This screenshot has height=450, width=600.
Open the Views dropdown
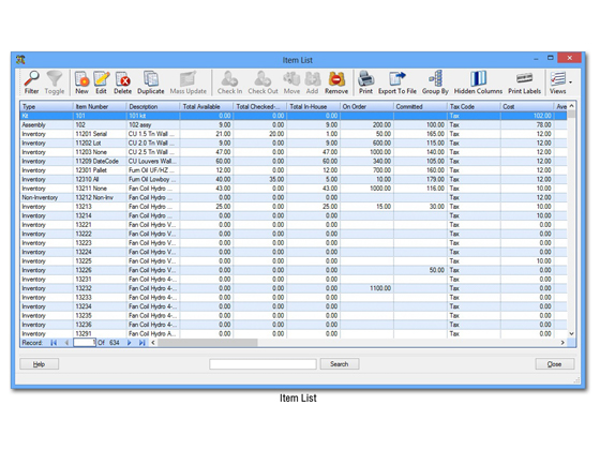(x=557, y=81)
